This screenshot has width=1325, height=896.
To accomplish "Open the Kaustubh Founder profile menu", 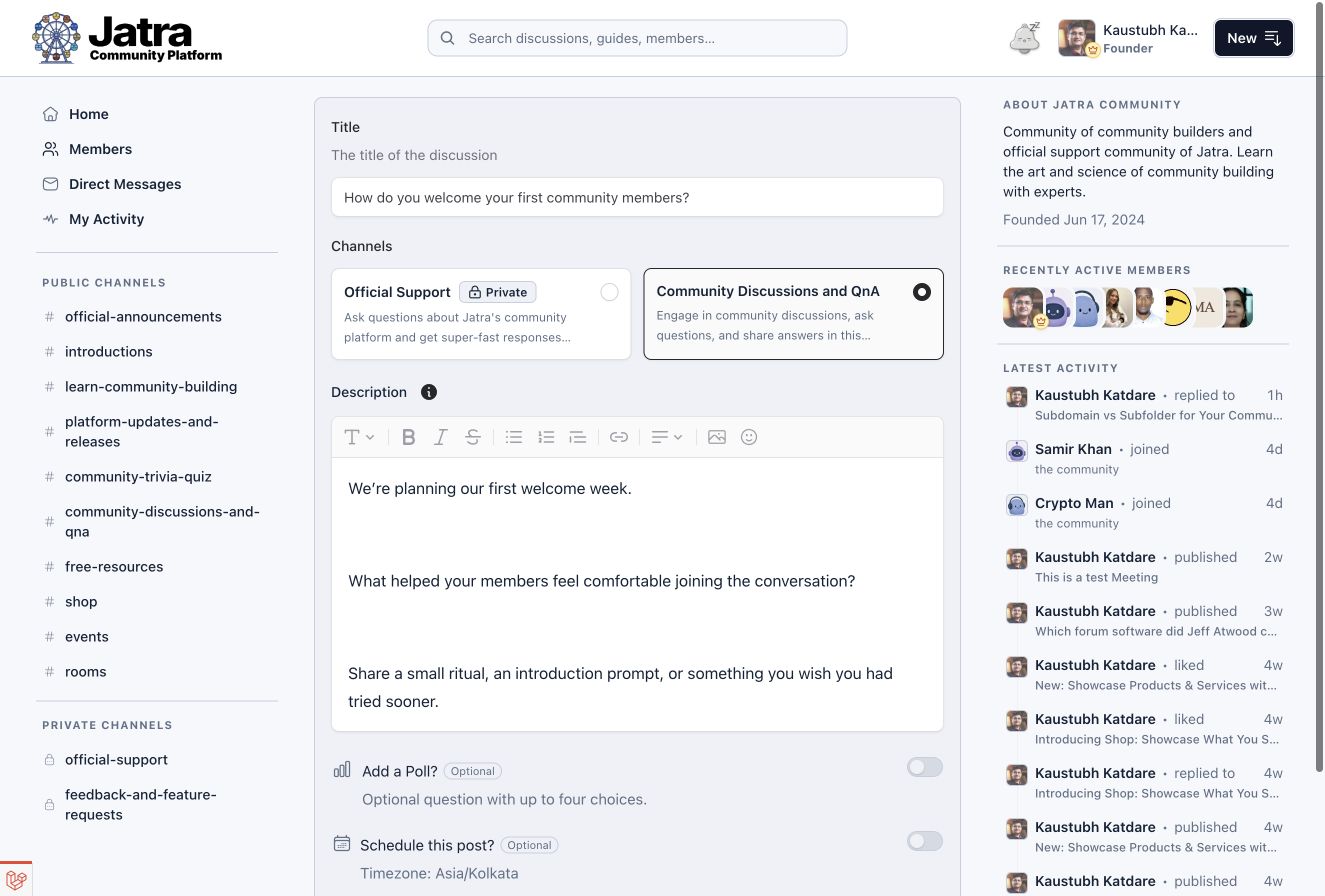I will [x=1128, y=38].
